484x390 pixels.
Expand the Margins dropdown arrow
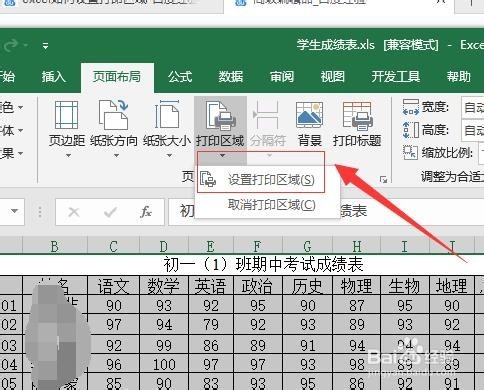68,155
